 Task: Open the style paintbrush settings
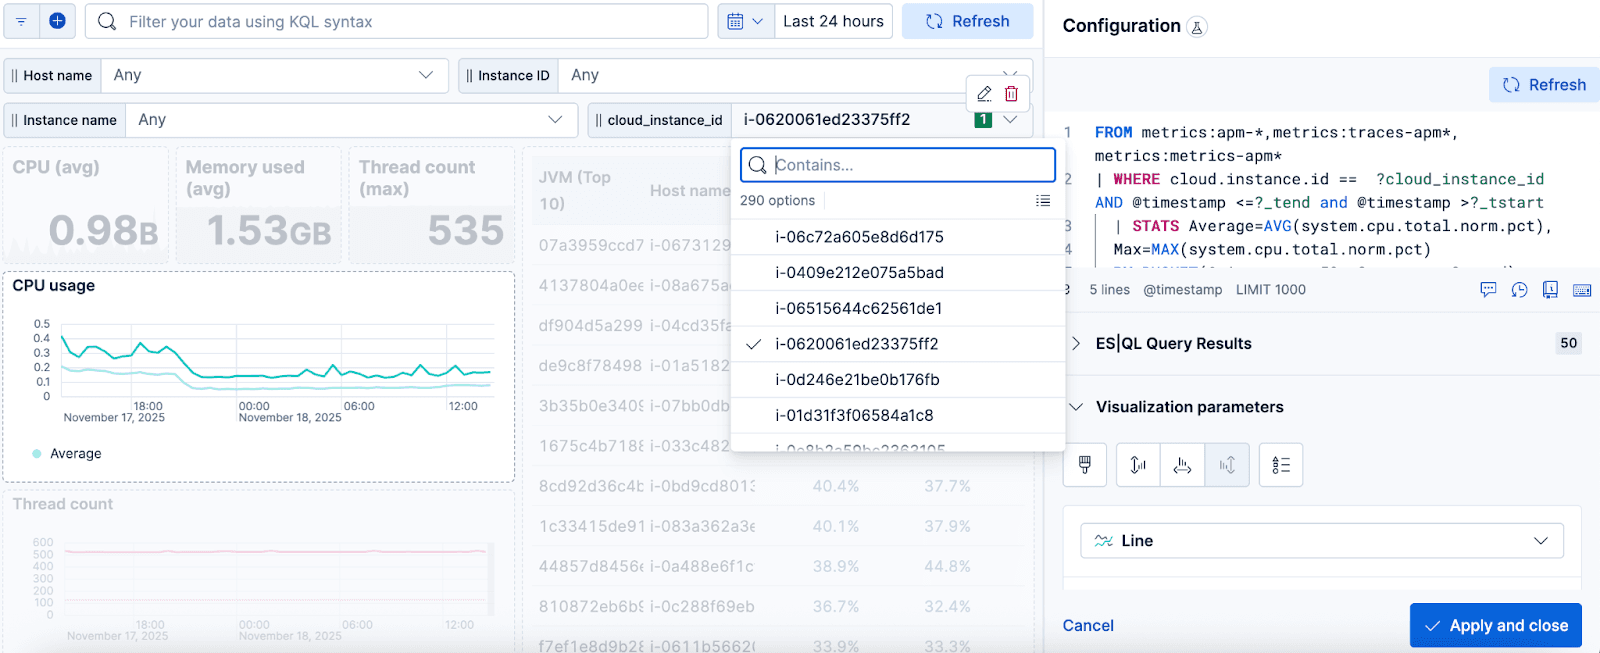tap(1085, 465)
